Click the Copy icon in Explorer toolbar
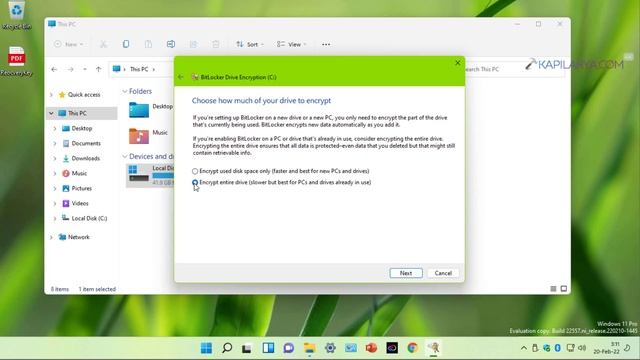 pos(126,44)
